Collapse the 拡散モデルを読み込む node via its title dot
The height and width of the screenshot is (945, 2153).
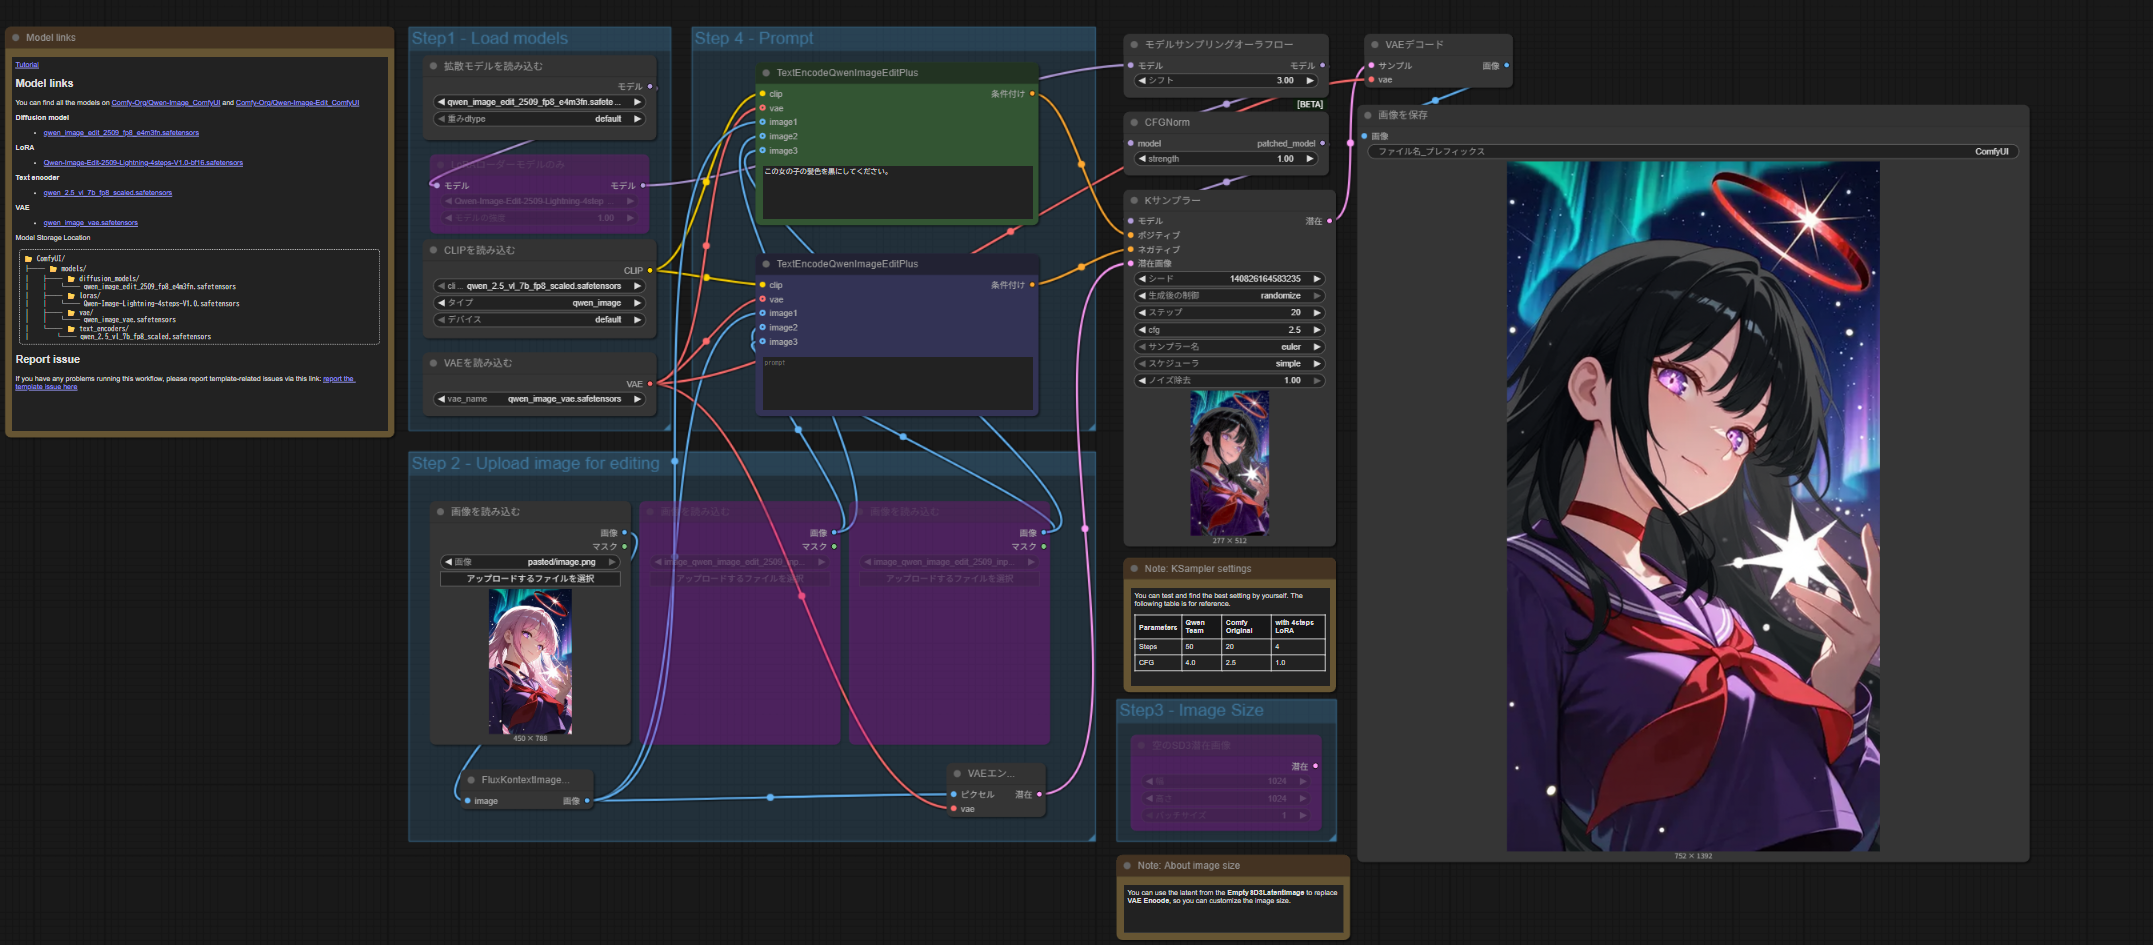(x=434, y=66)
